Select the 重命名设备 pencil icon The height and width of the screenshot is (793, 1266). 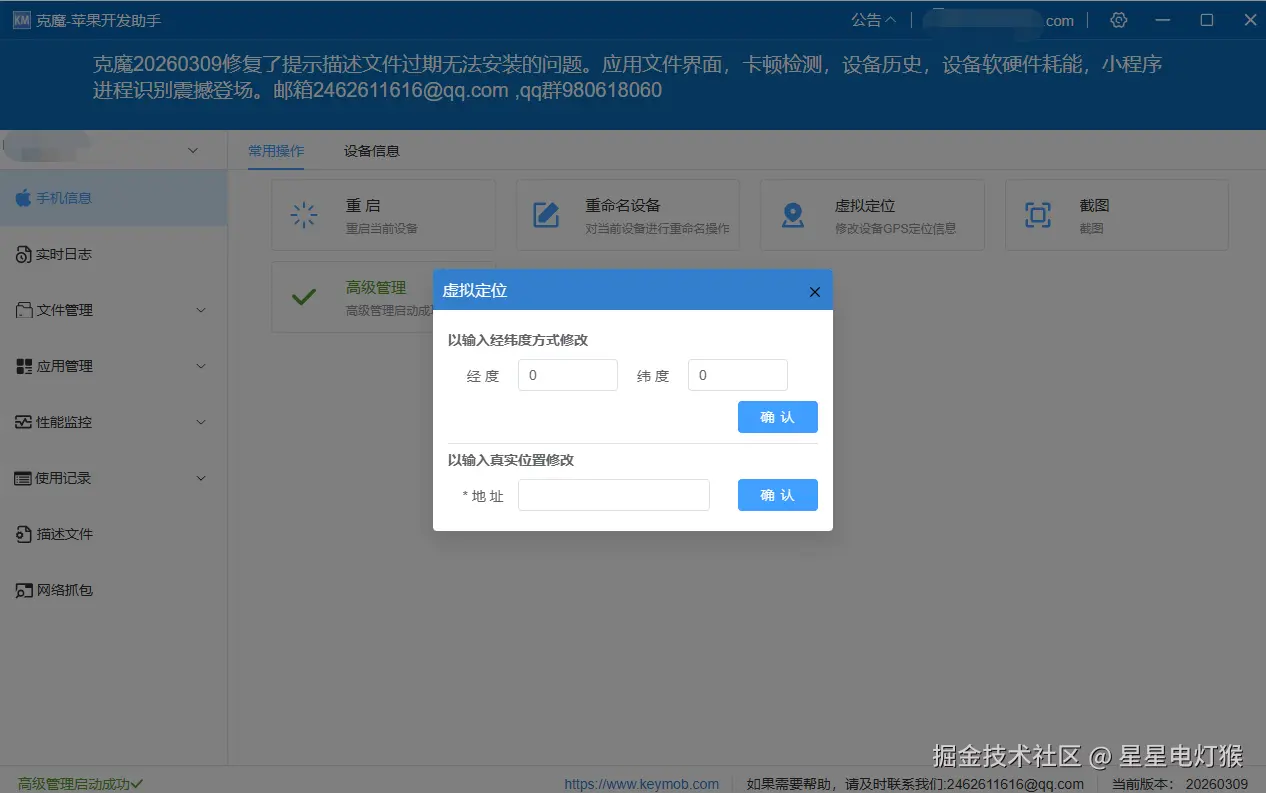click(547, 214)
